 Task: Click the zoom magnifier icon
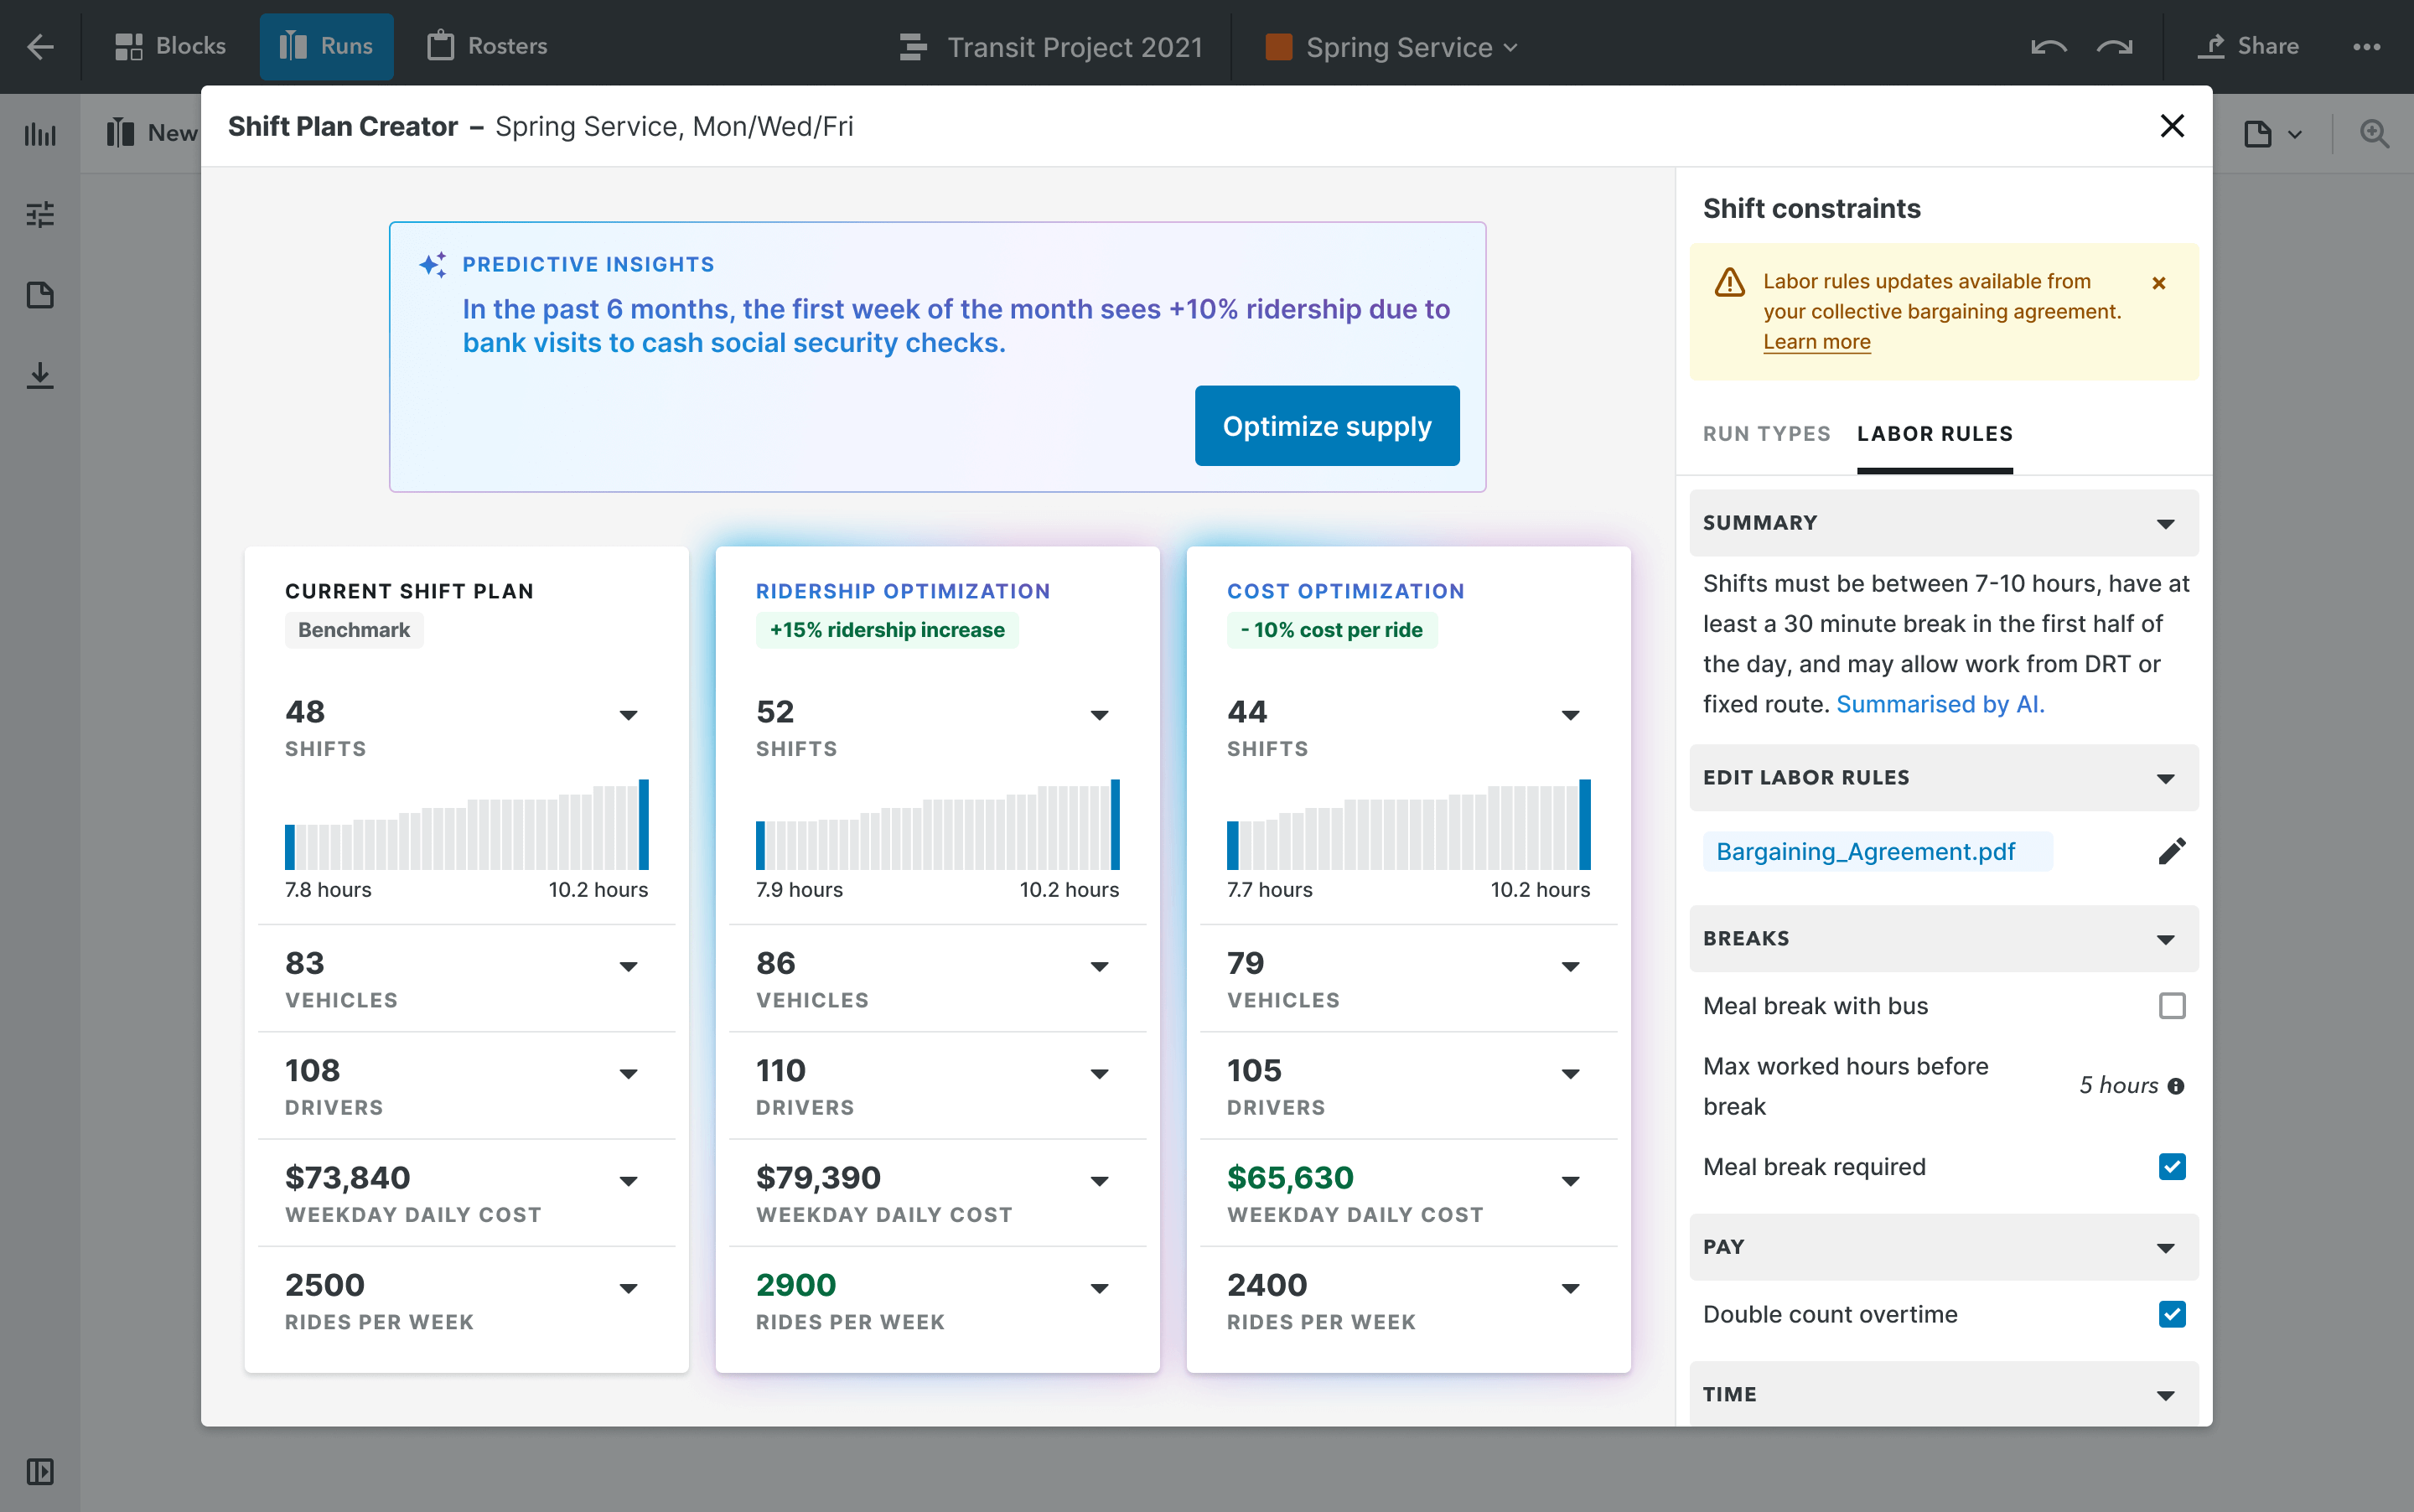[2374, 134]
